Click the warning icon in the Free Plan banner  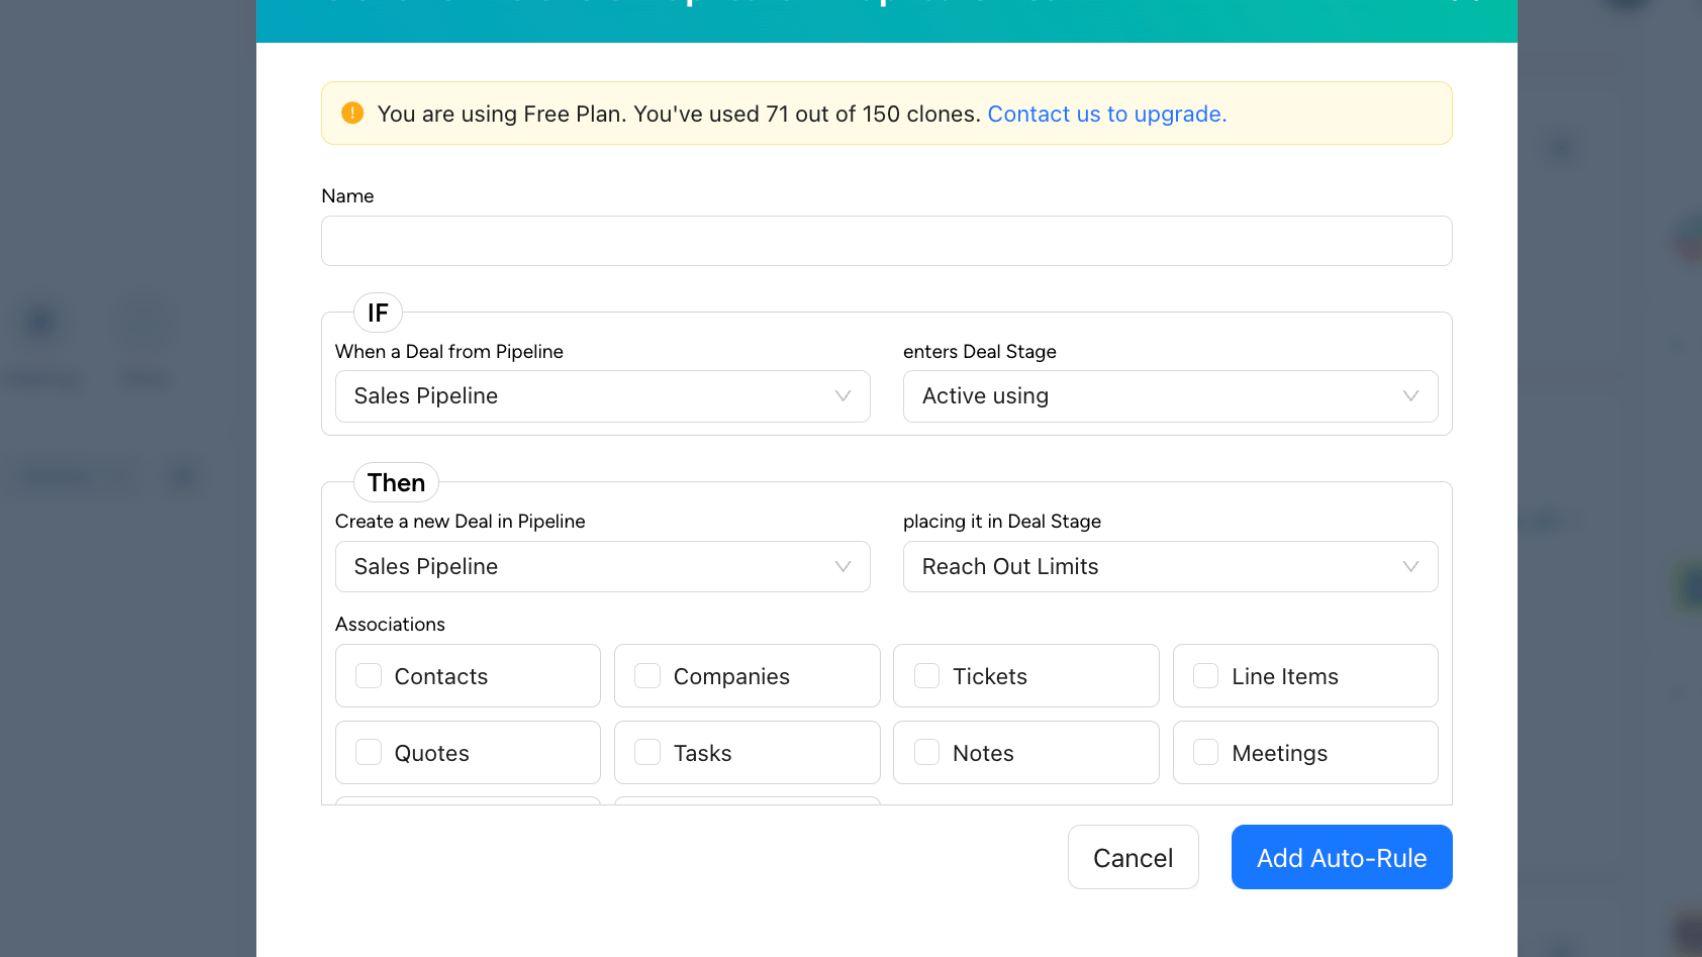coord(352,113)
